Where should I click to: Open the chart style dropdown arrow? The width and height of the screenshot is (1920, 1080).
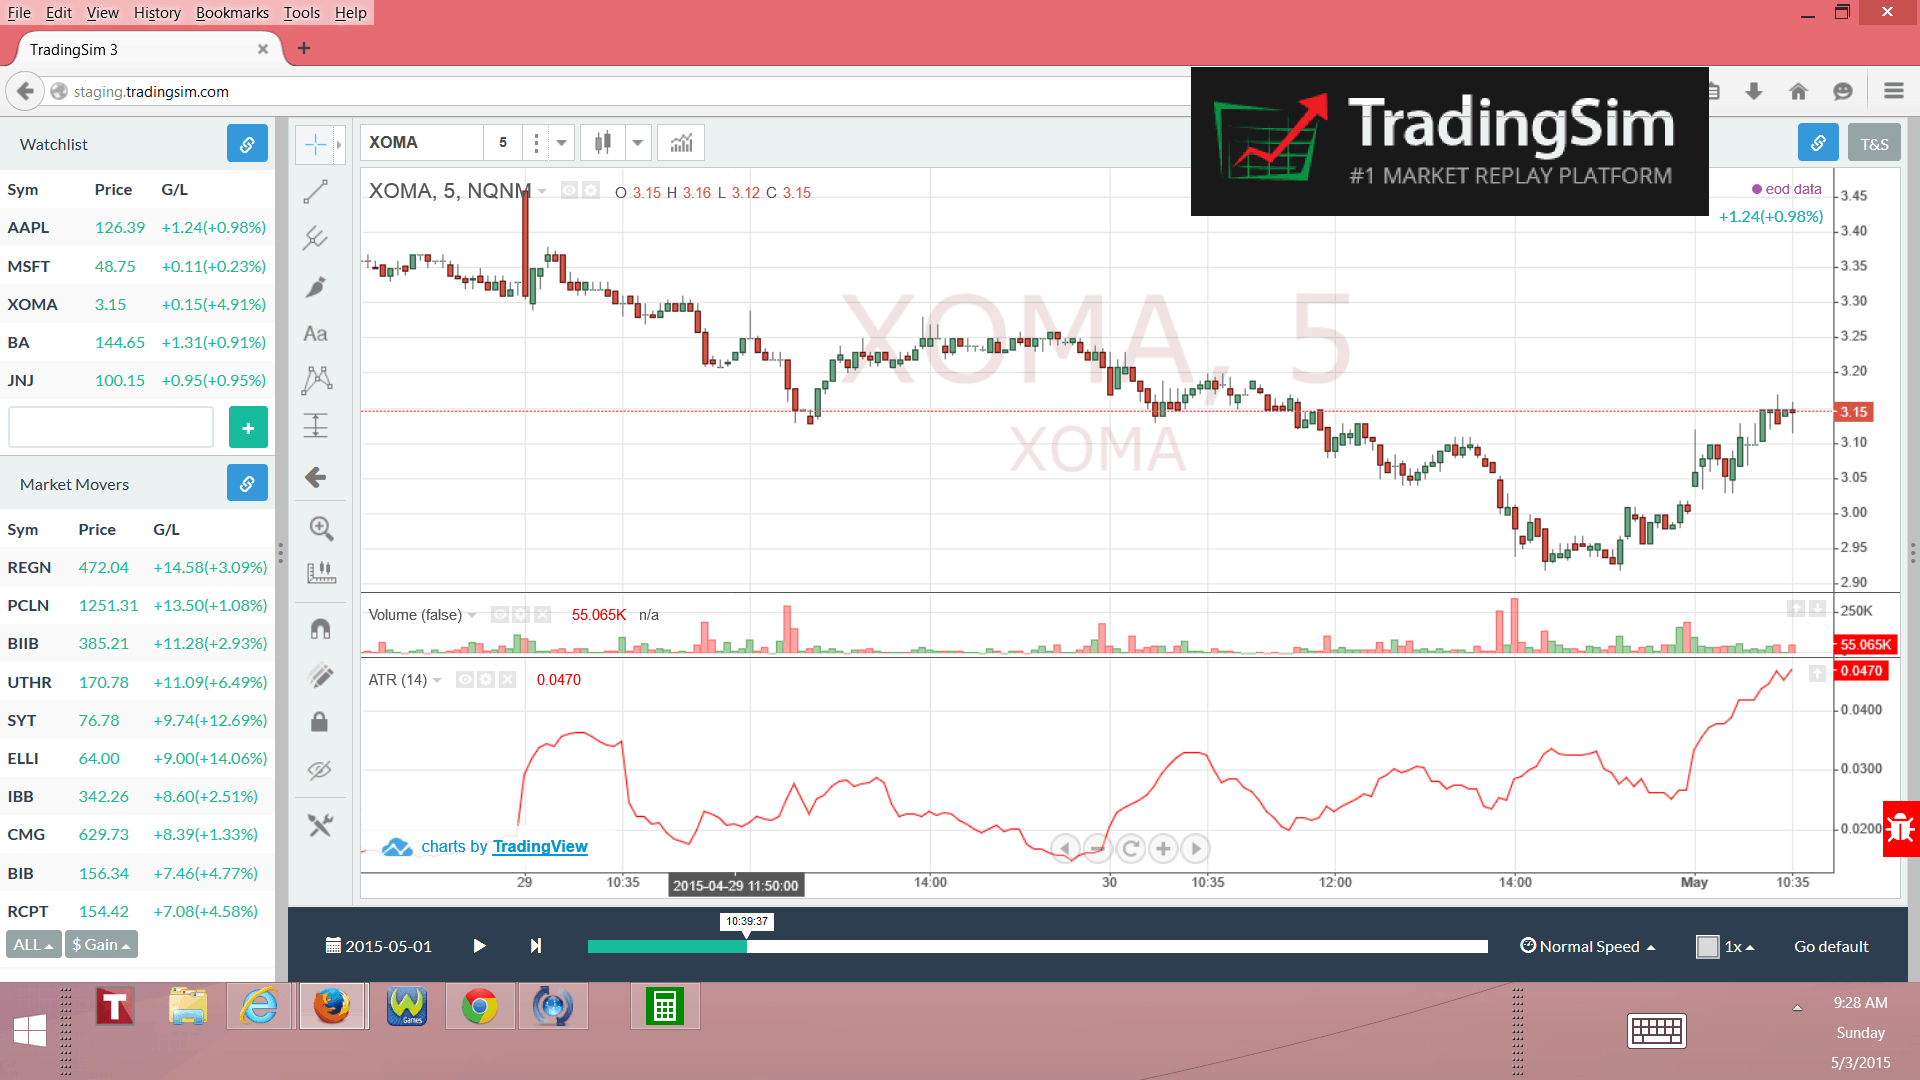point(638,142)
